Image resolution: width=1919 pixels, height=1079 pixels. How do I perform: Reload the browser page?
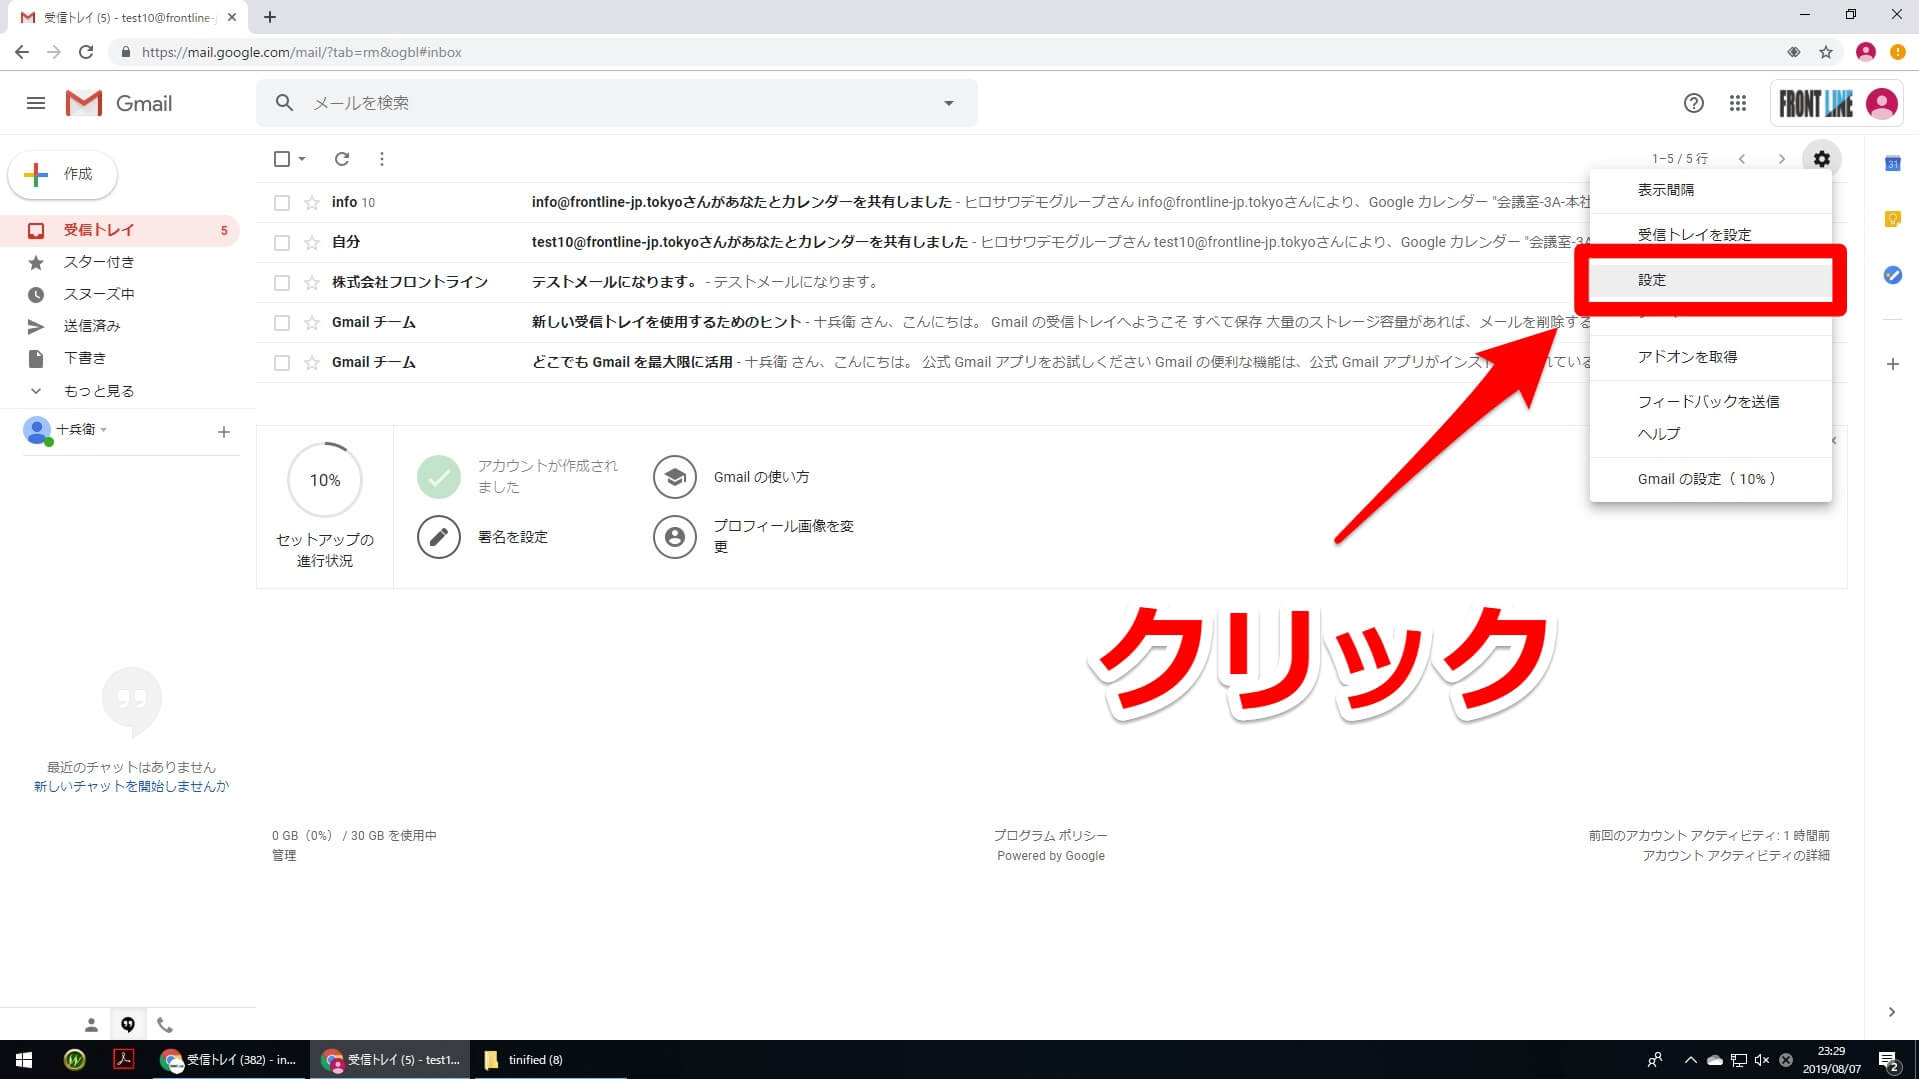(86, 52)
